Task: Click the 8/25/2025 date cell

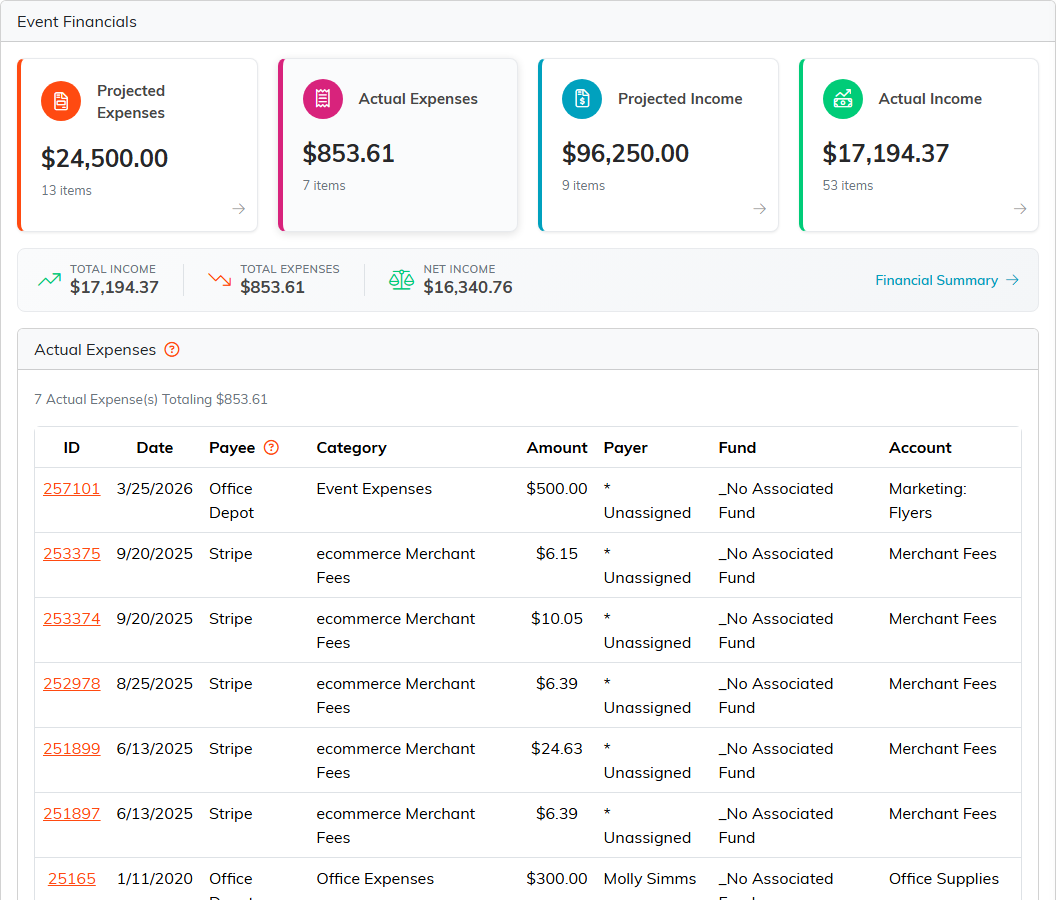Action: [x=155, y=684]
